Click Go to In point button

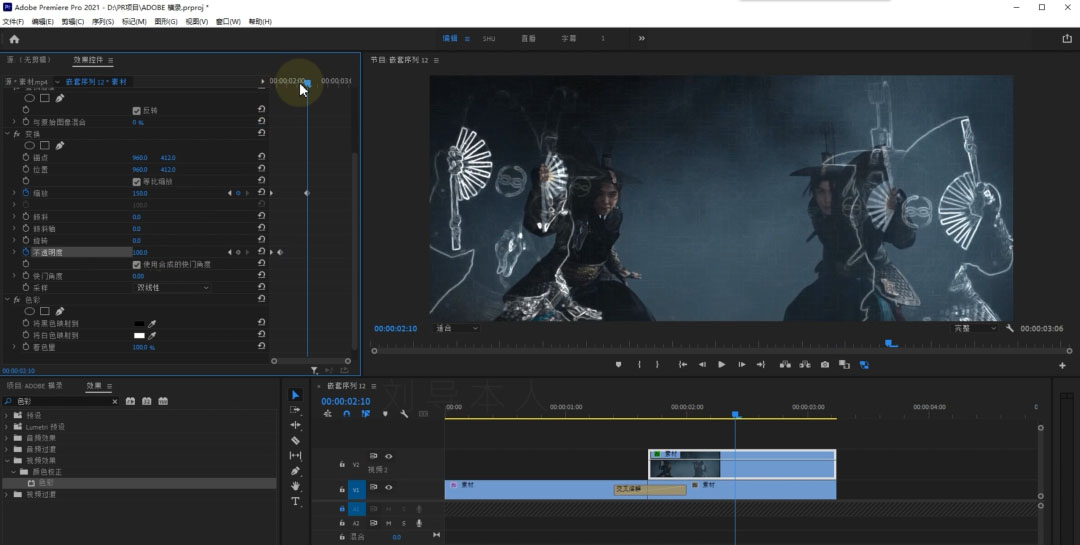683,364
